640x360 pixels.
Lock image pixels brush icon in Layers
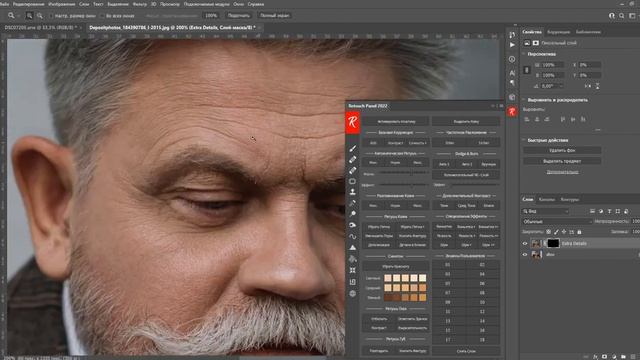(556, 232)
